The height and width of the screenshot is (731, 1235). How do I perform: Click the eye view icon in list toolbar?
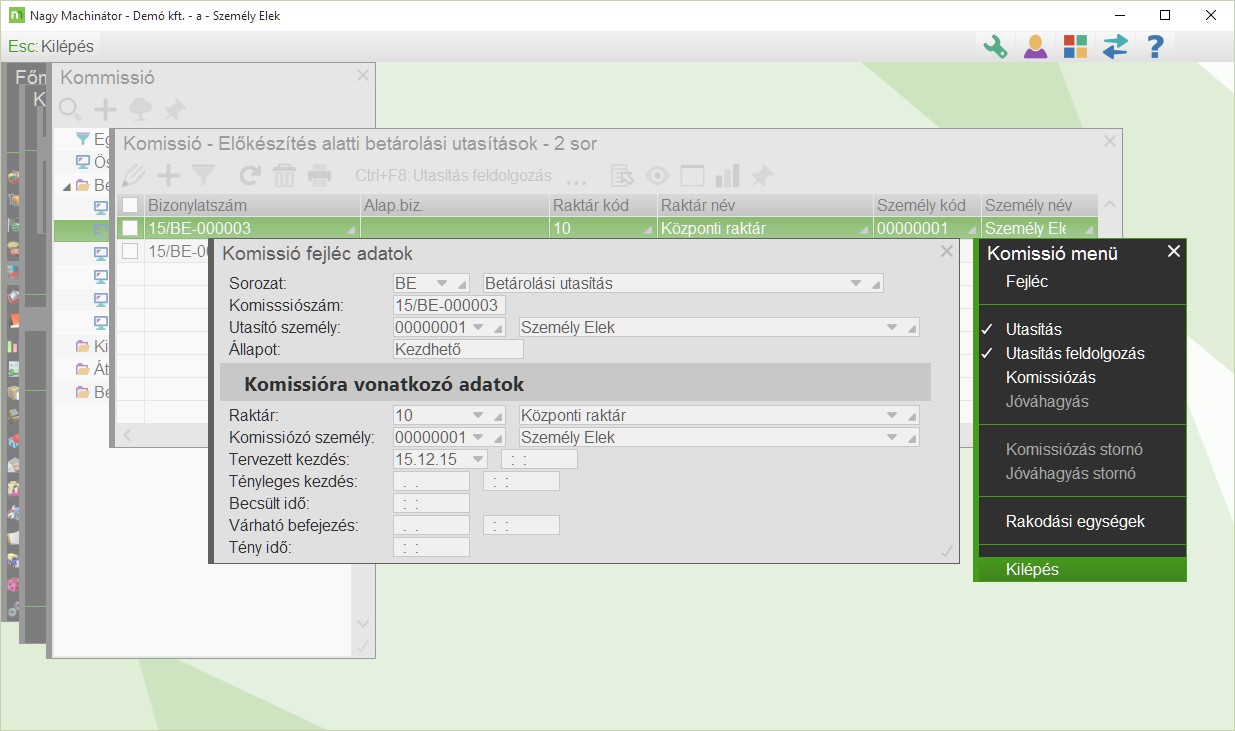tap(657, 175)
